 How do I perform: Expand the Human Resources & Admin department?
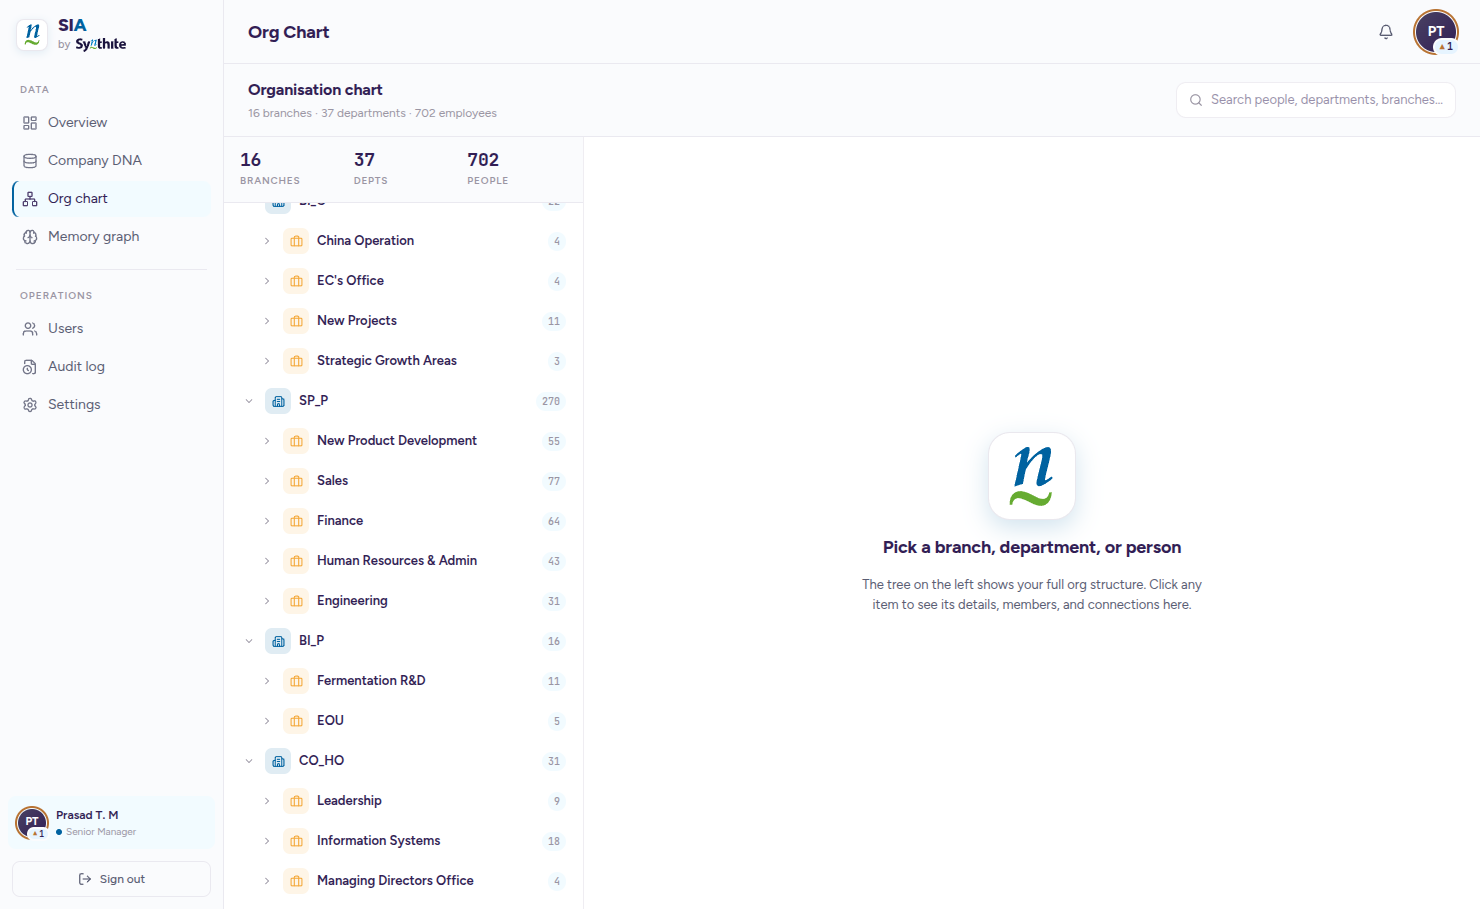tap(267, 561)
